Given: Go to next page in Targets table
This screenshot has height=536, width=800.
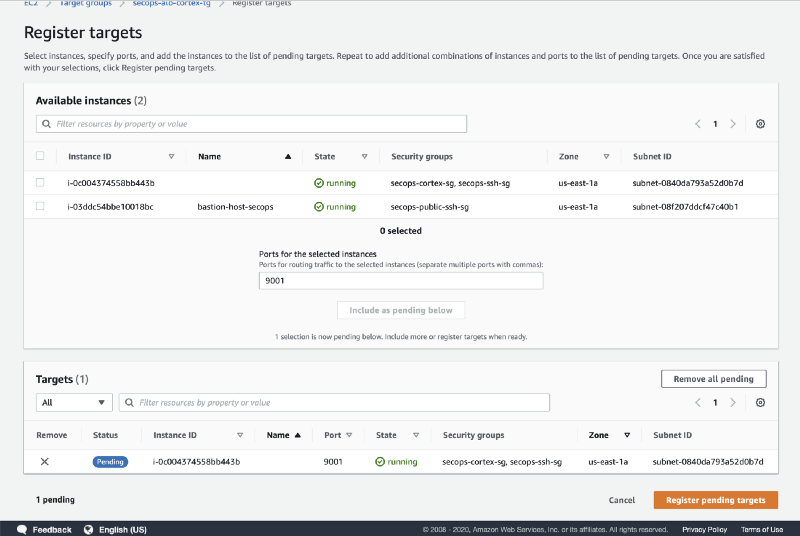Looking at the screenshot, I should click(733, 402).
